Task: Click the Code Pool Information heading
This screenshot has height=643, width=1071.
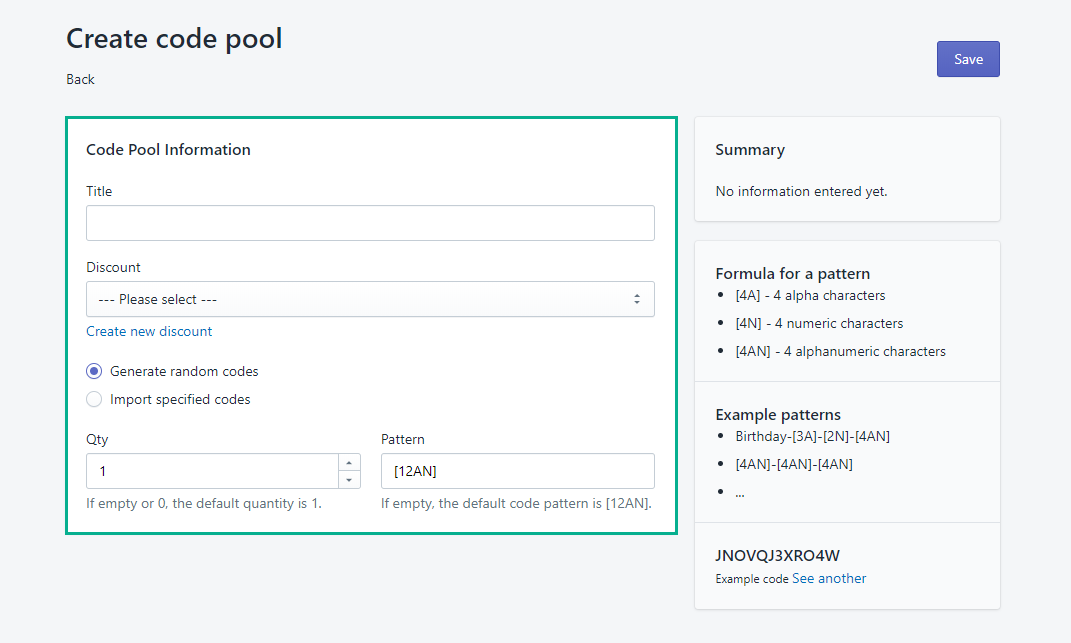Action: (x=168, y=150)
